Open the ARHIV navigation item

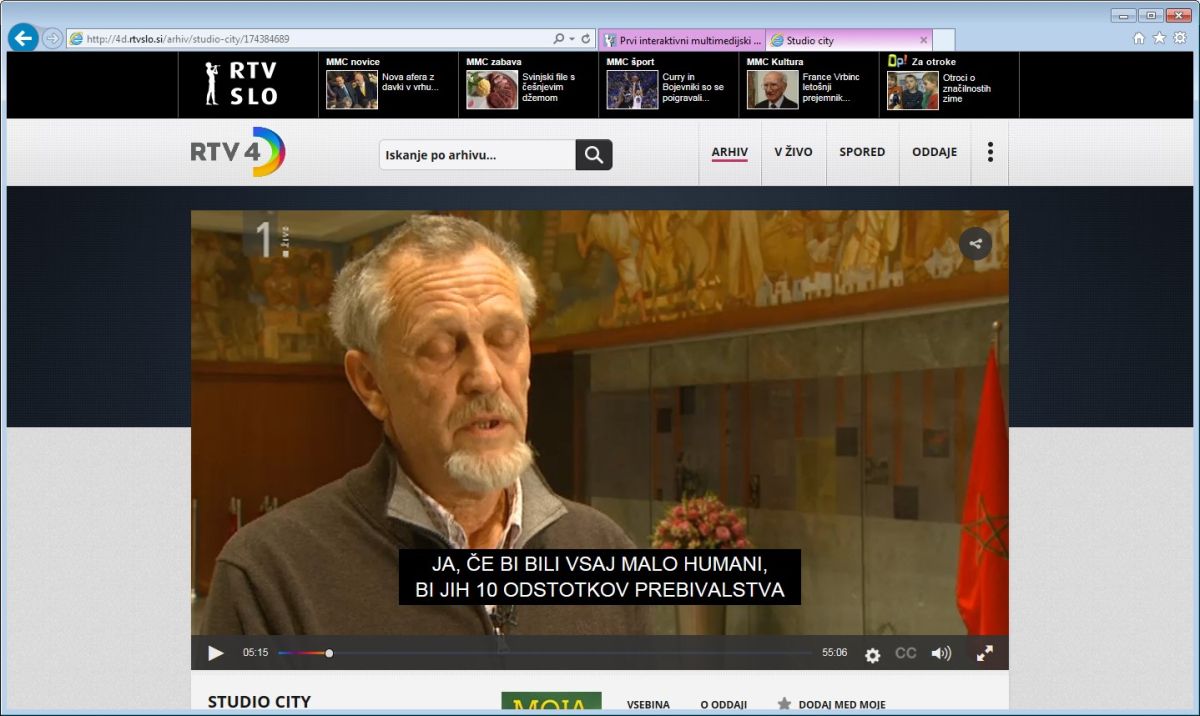pos(729,152)
